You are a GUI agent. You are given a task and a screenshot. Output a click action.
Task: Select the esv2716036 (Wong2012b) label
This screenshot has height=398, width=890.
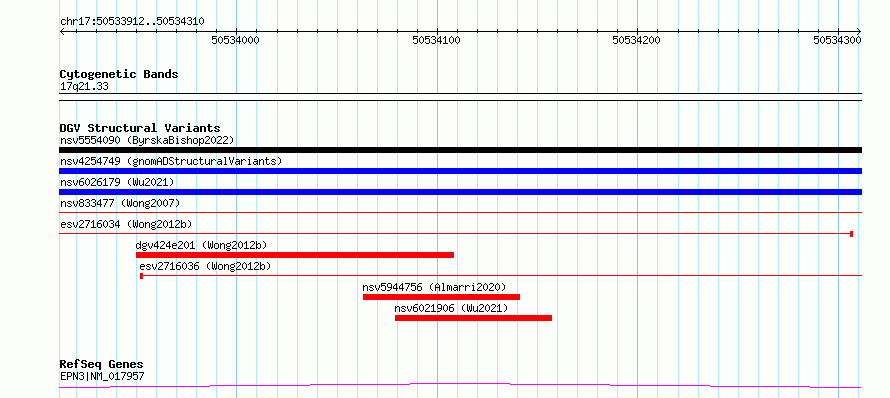(x=205, y=266)
